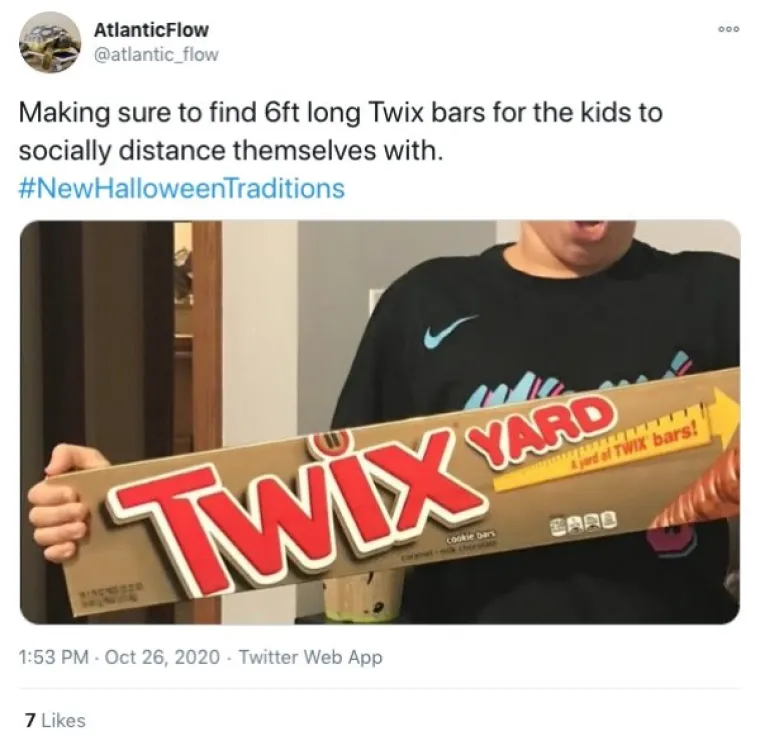Click the 1:53 PM timestamp

pos(54,657)
